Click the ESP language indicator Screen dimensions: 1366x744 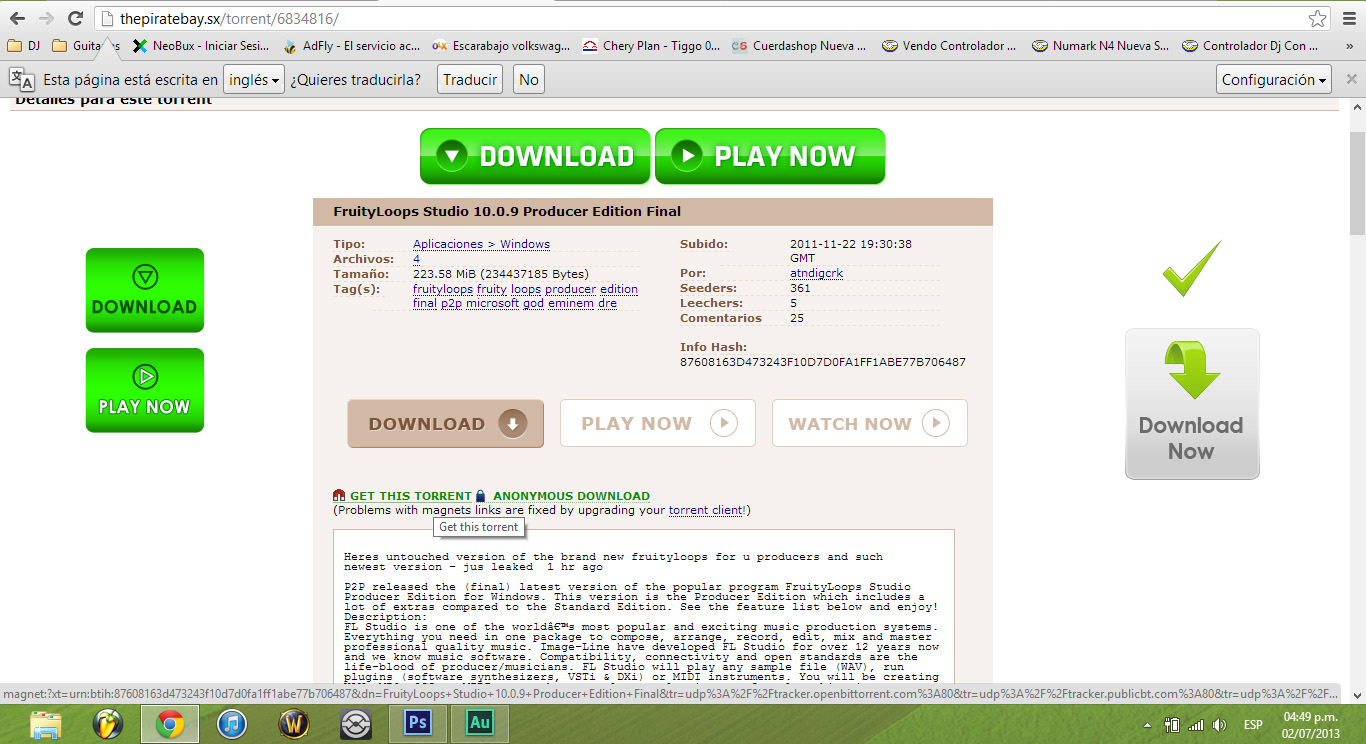point(1253,724)
